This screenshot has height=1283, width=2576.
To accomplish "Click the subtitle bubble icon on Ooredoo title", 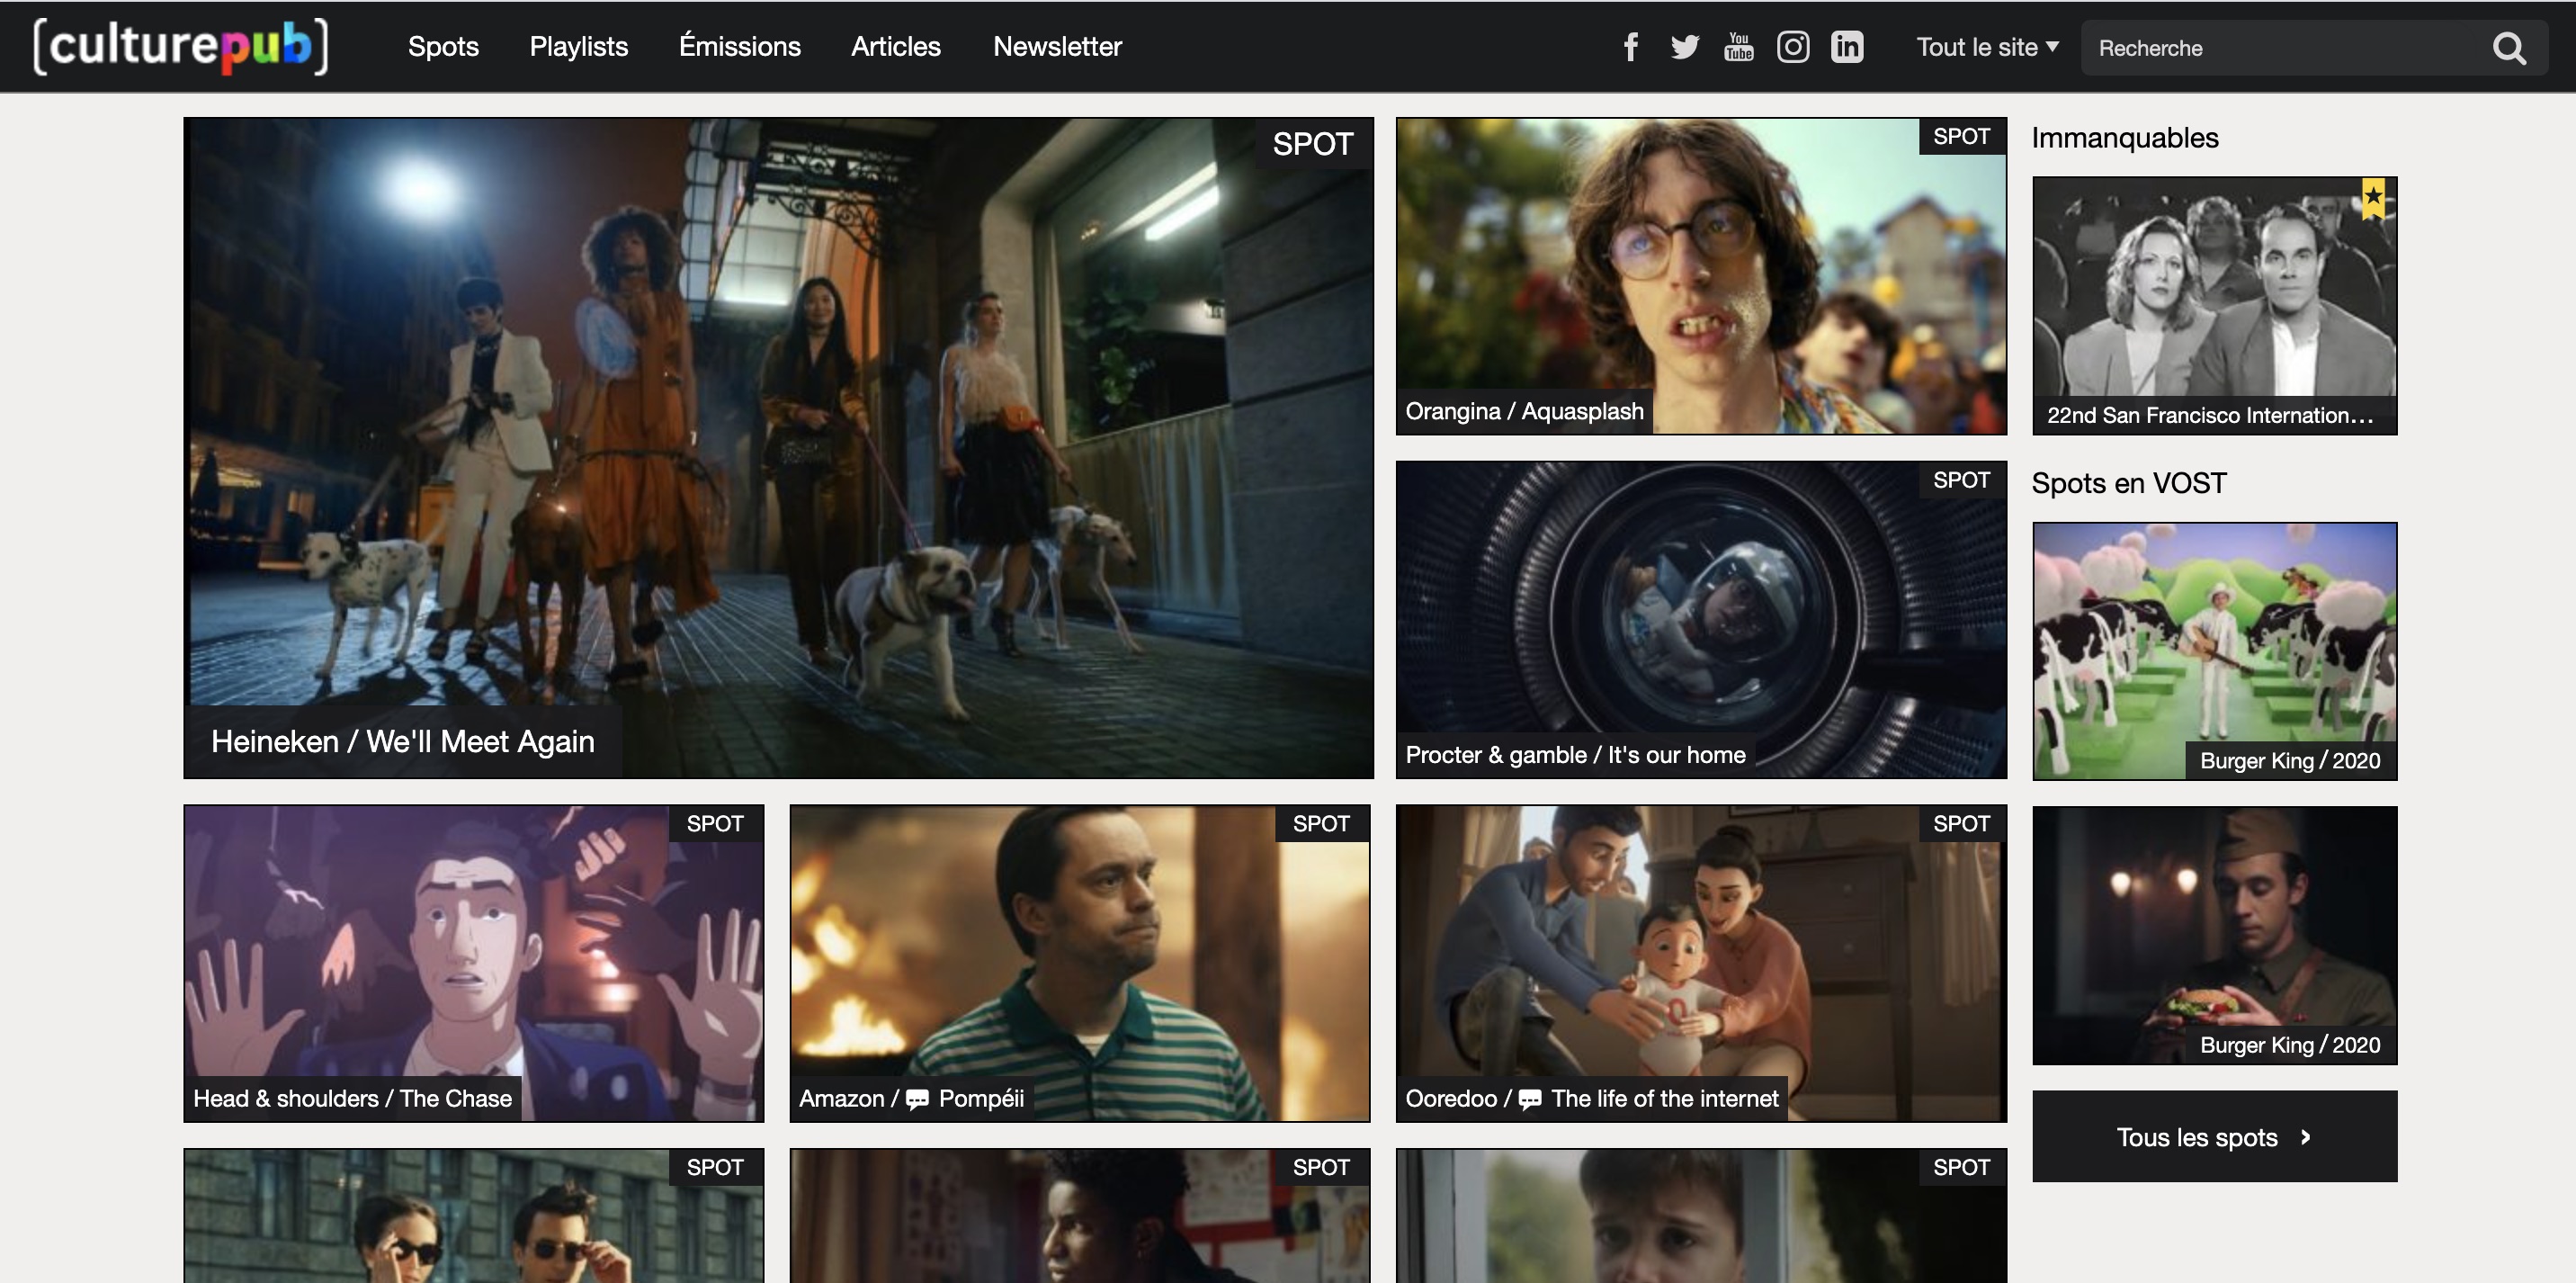I will click(1530, 1100).
